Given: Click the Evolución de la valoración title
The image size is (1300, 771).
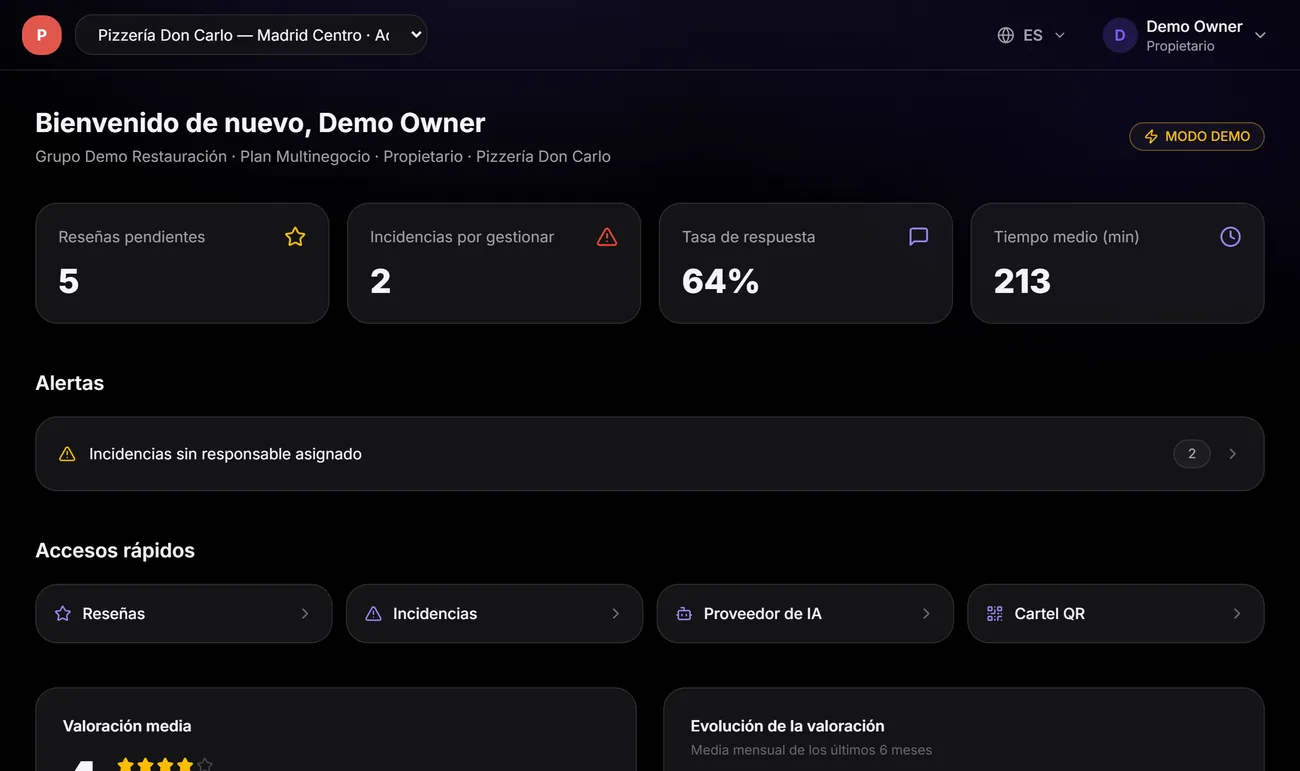Looking at the screenshot, I should 788,726.
